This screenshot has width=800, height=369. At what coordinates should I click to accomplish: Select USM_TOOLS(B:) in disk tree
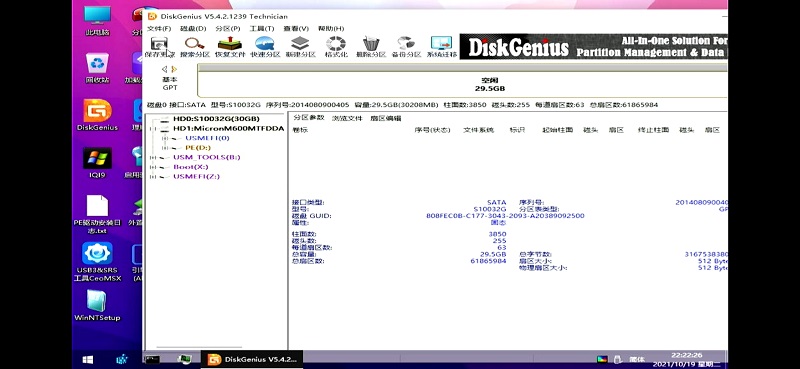[207, 157]
